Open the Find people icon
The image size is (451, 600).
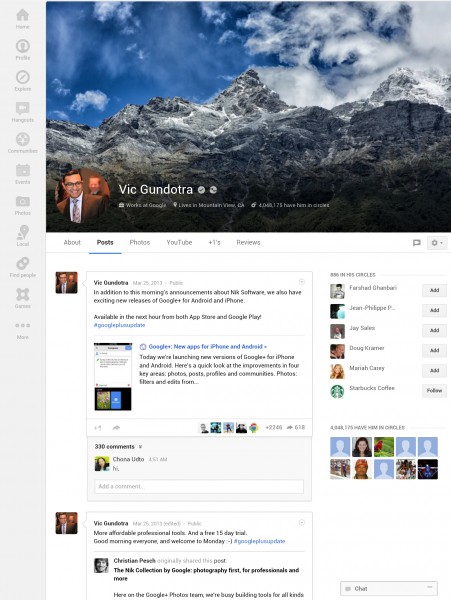23,263
